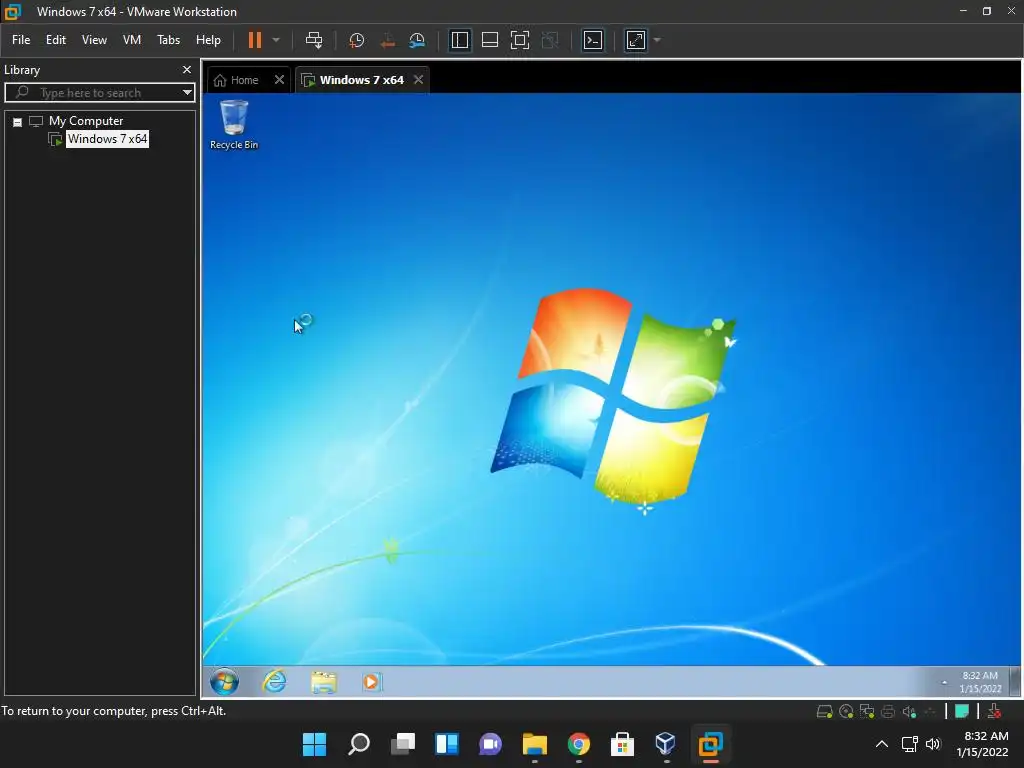Open the library search dropdown arrow
Image resolution: width=1024 pixels, height=768 pixels.
coord(187,93)
